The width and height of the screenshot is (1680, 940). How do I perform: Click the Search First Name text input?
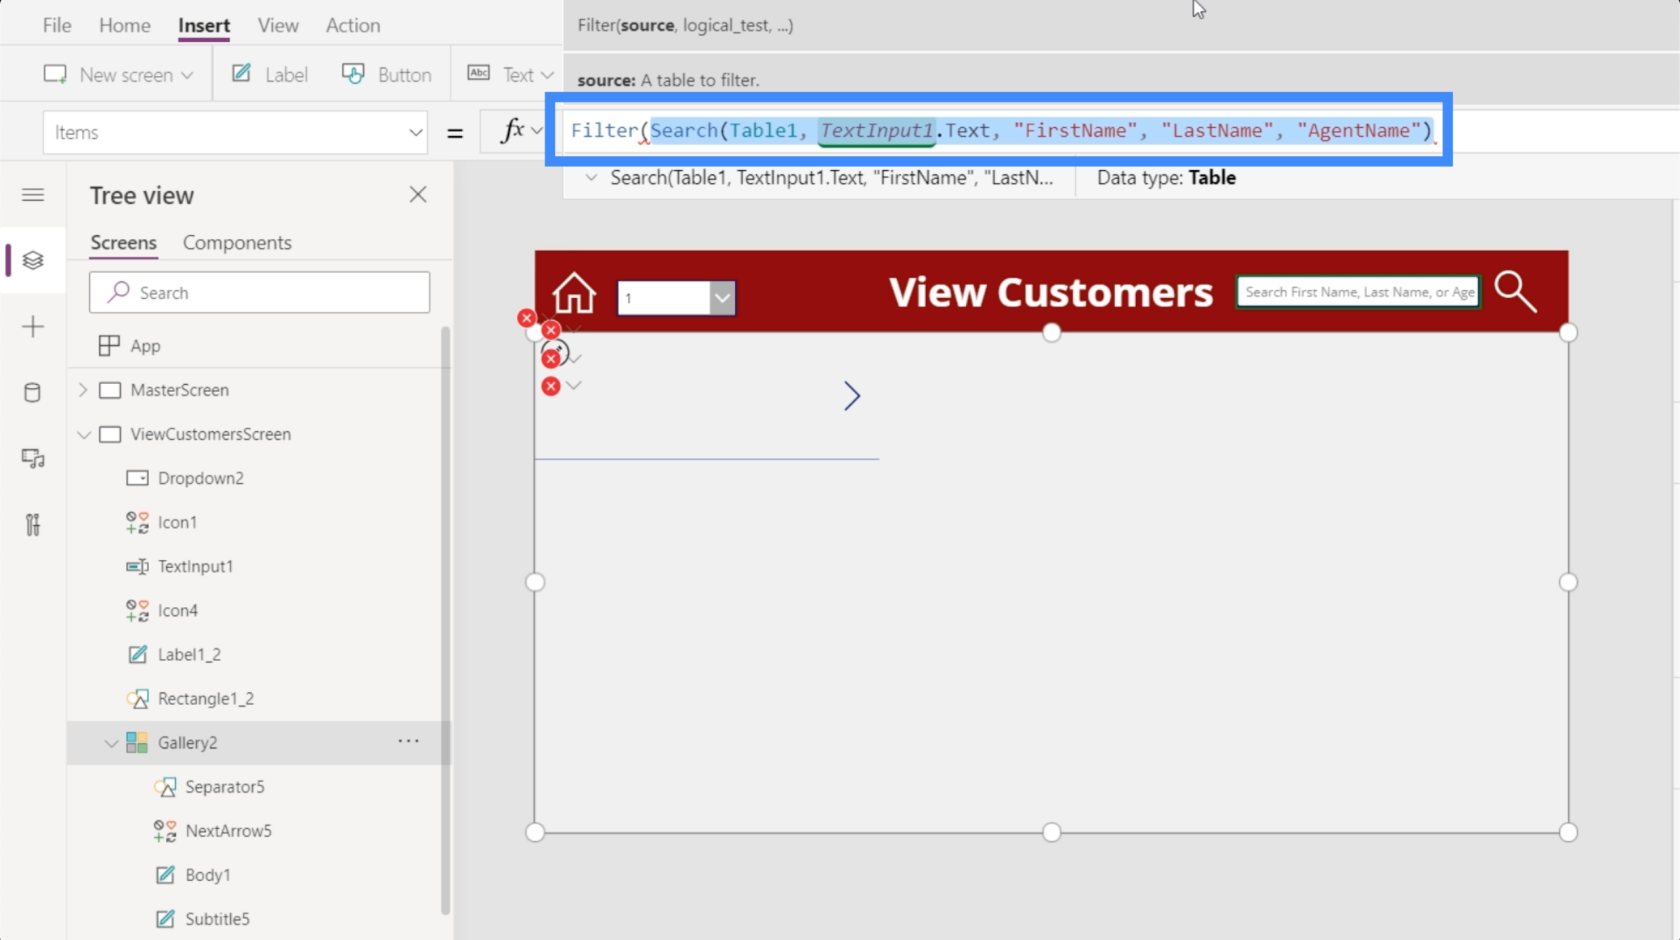click(x=1358, y=292)
